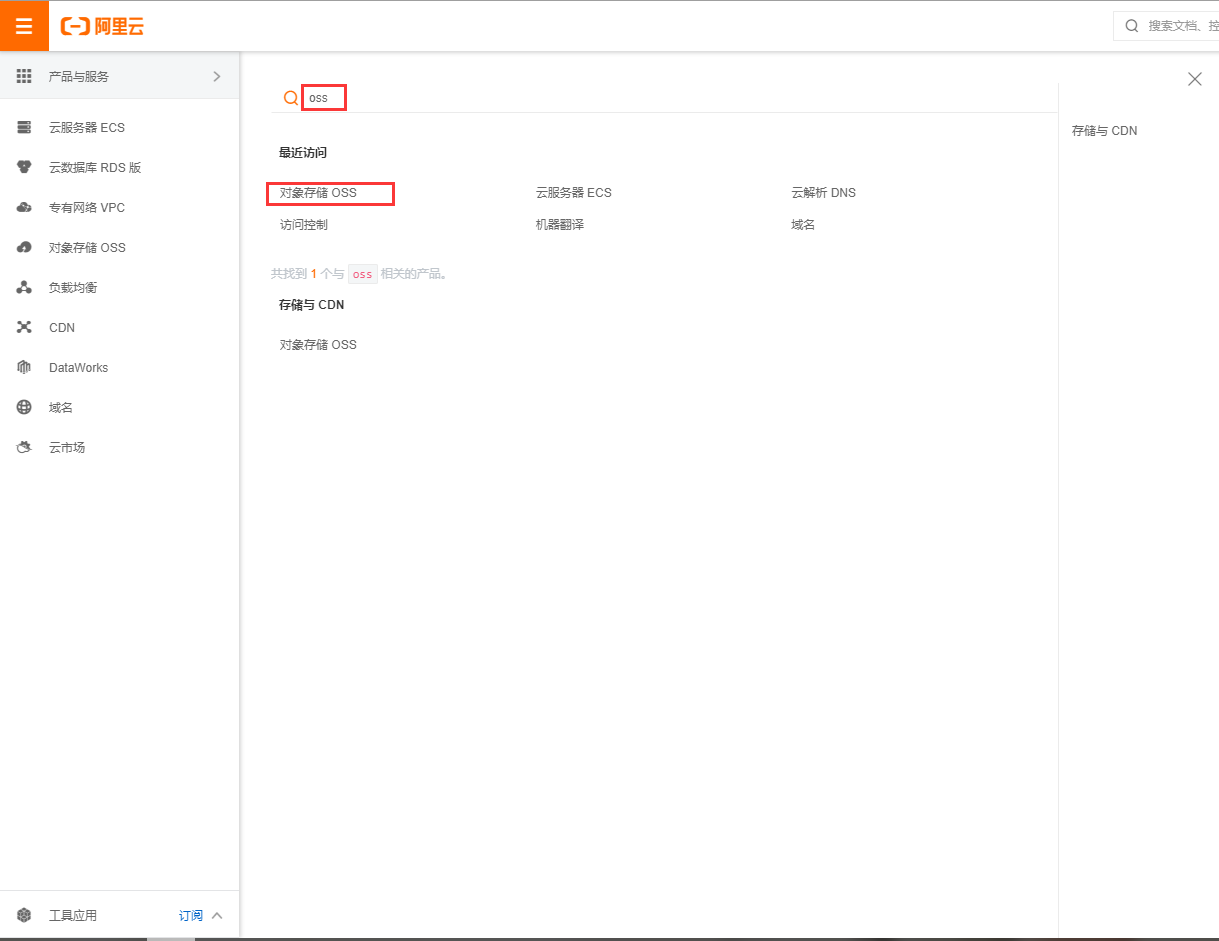1219x941 pixels.
Task: Switch to the 存储与 CDN category on right
Action: pos(1104,130)
